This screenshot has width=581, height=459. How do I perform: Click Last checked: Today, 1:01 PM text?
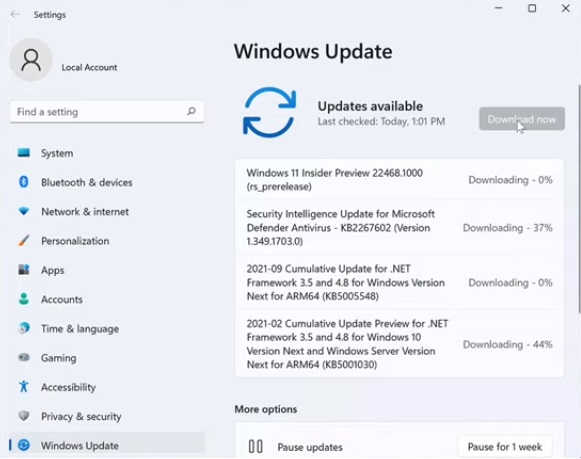(x=381, y=122)
